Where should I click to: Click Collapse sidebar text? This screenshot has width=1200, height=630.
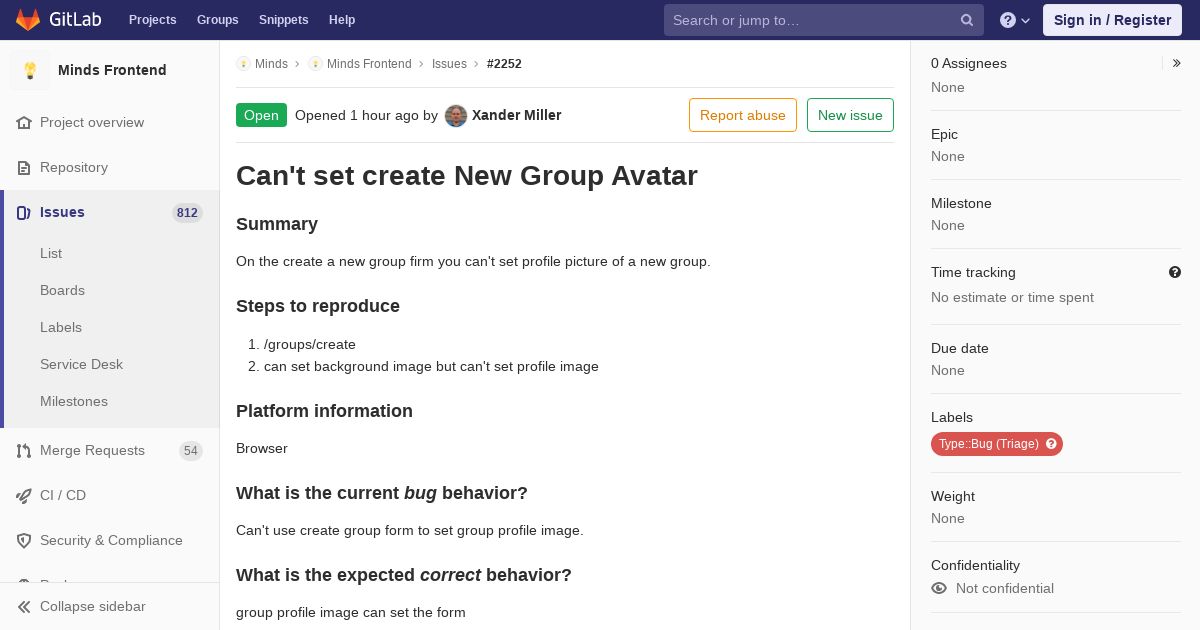(93, 606)
